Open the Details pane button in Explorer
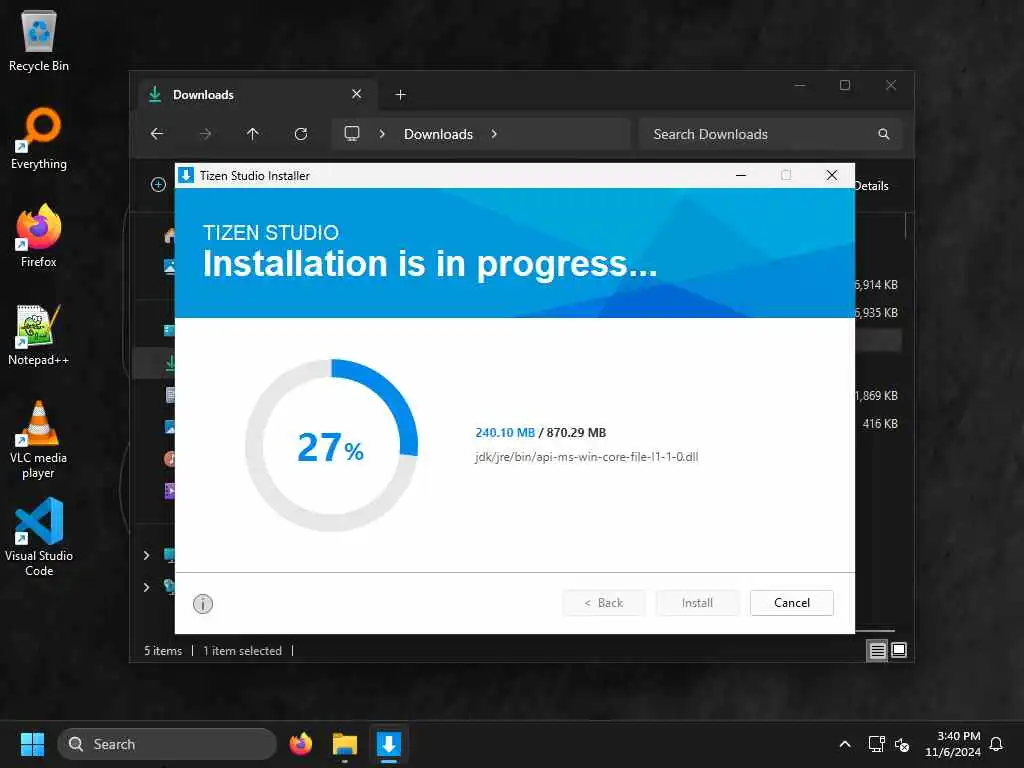 (x=871, y=185)
